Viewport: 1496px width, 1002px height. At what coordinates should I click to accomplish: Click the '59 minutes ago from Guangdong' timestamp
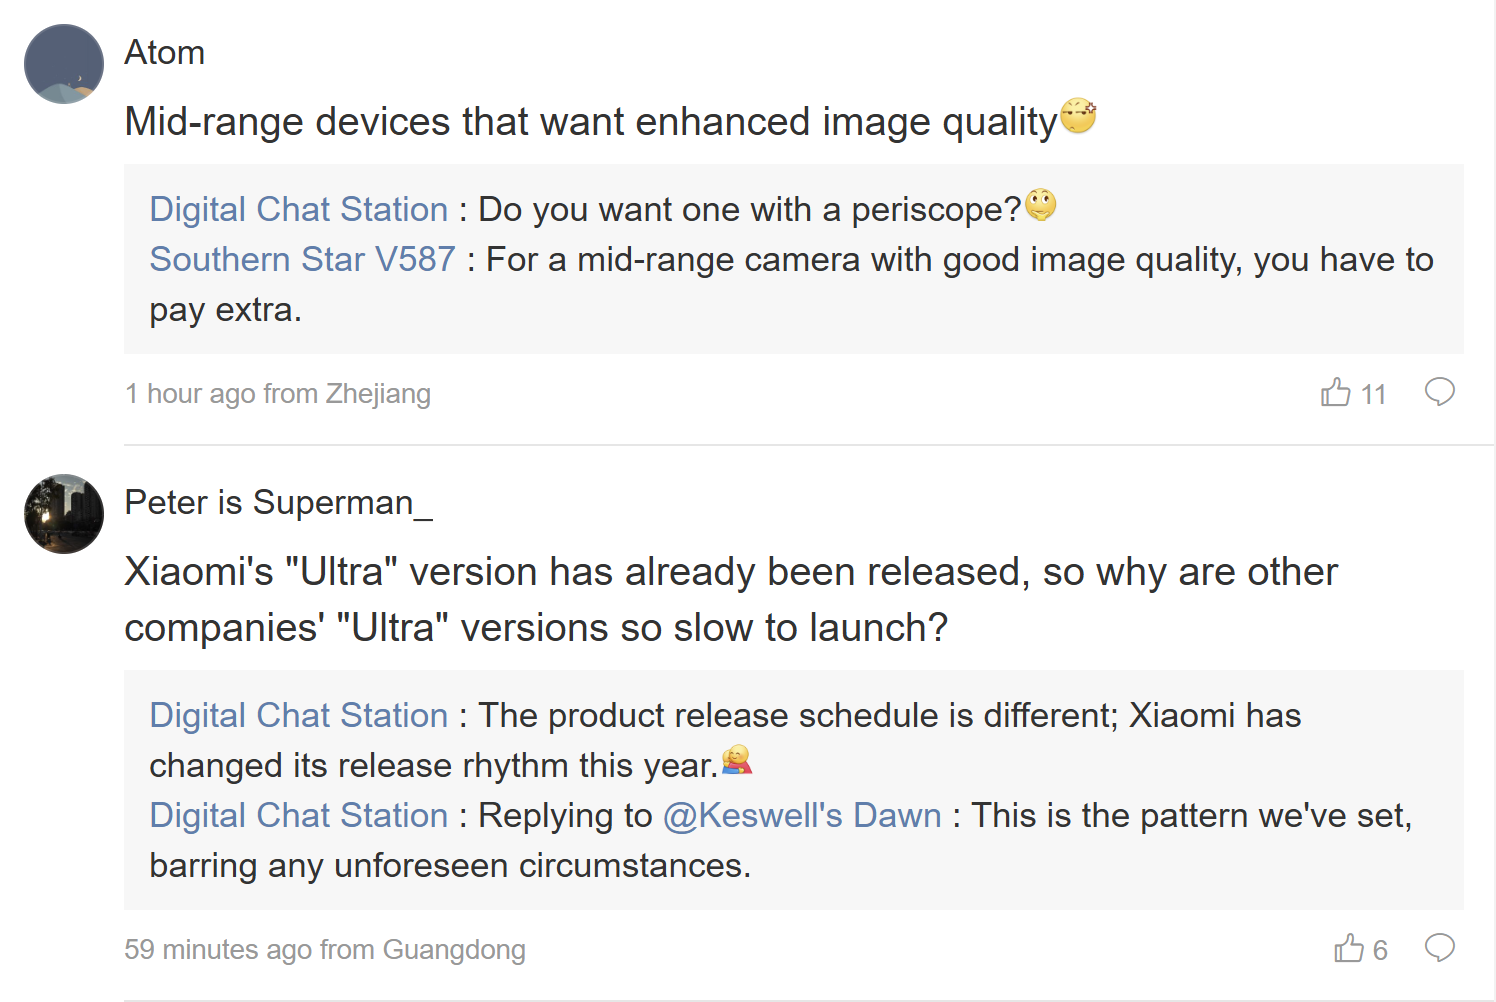[325, 949]
